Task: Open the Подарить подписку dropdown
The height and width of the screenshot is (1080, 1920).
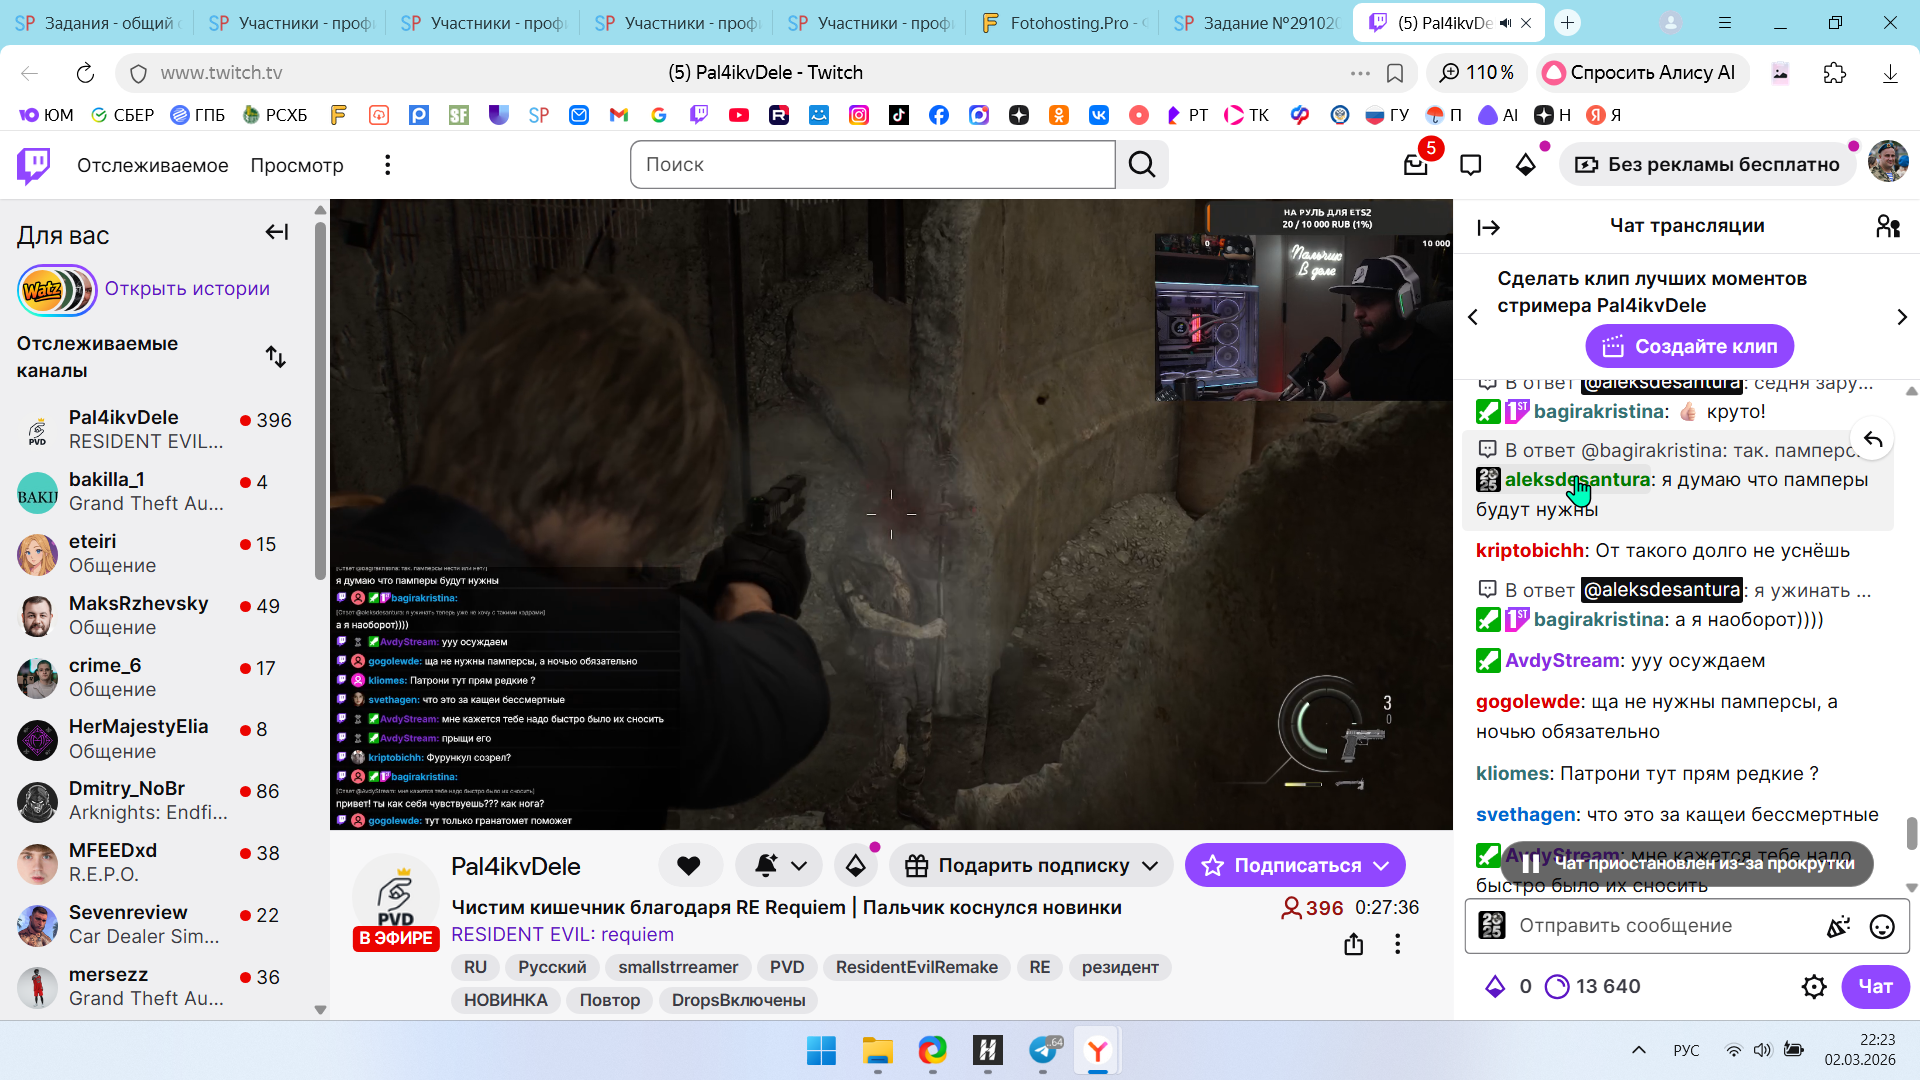Action: point(1034,866)
